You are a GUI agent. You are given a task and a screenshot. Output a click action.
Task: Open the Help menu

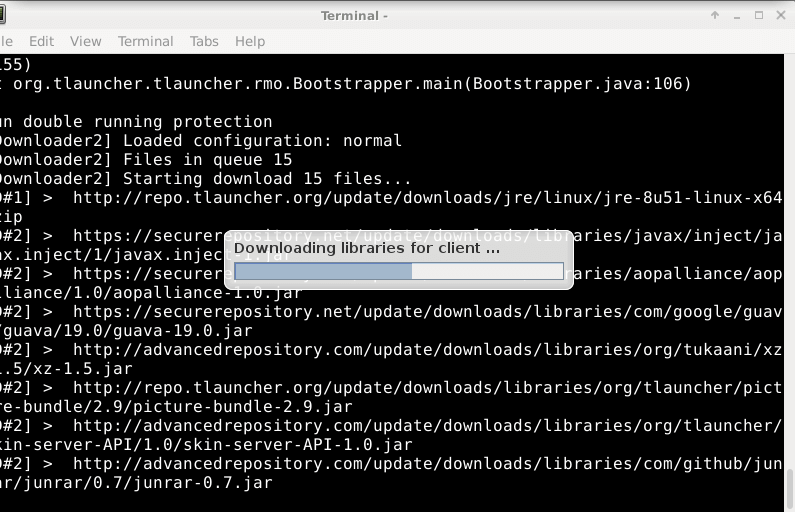coord(250,41)
